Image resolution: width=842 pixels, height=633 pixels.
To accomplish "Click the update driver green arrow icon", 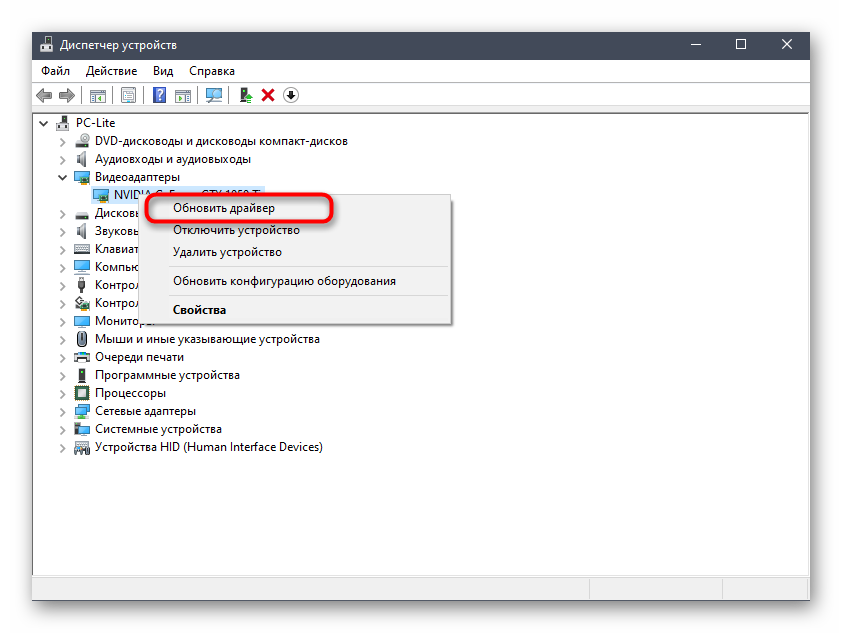I will 245,95.
